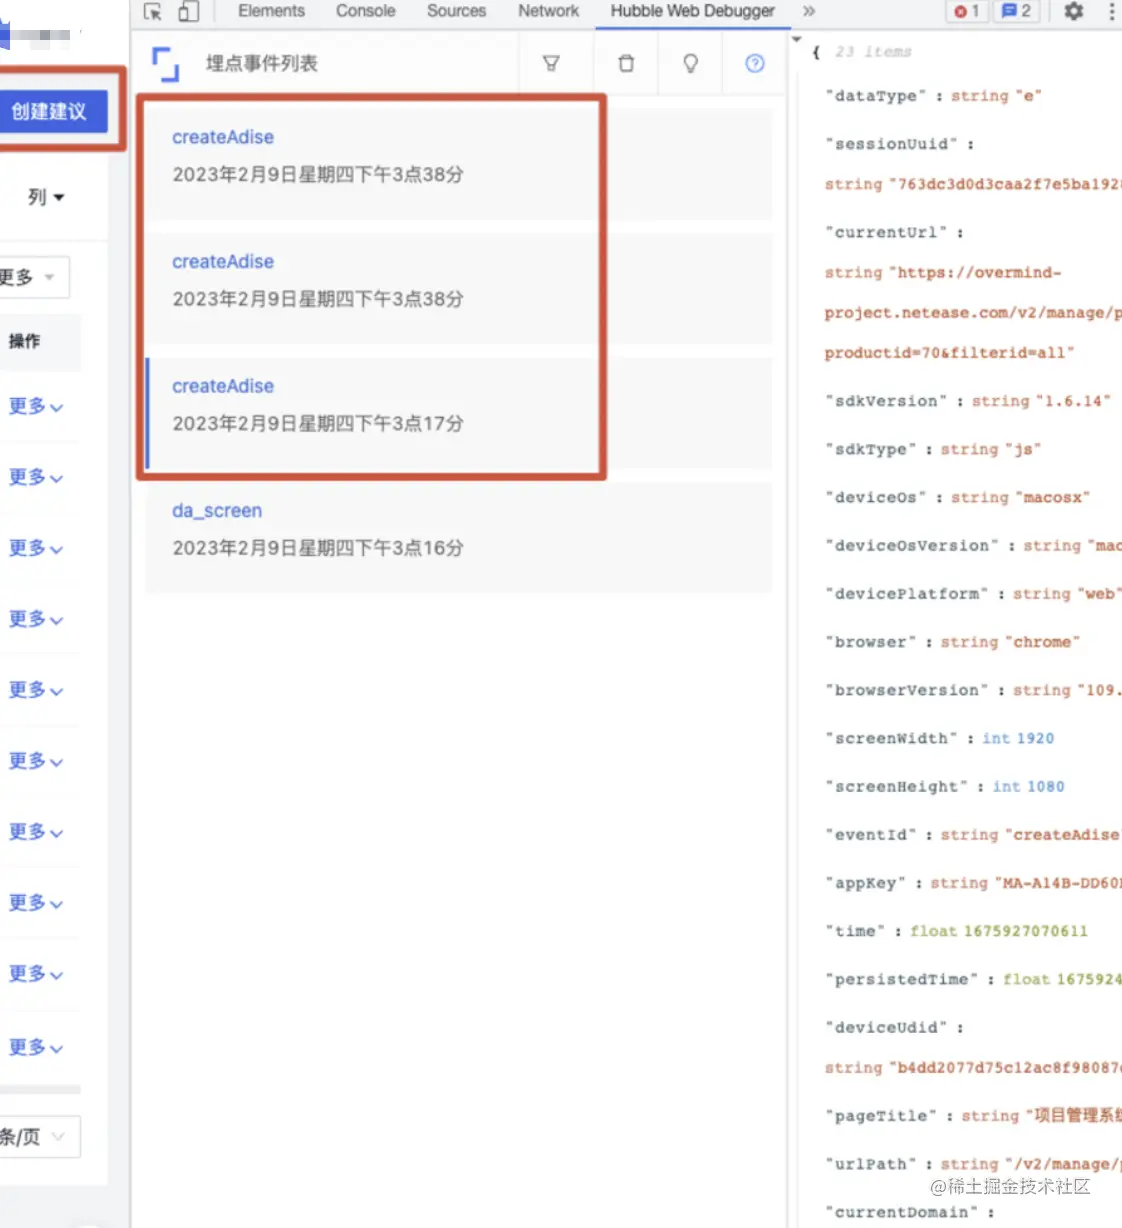
Task: Select the Hubble Web Debugger tab
Action: pyautogui.click(x=692, y=11)
